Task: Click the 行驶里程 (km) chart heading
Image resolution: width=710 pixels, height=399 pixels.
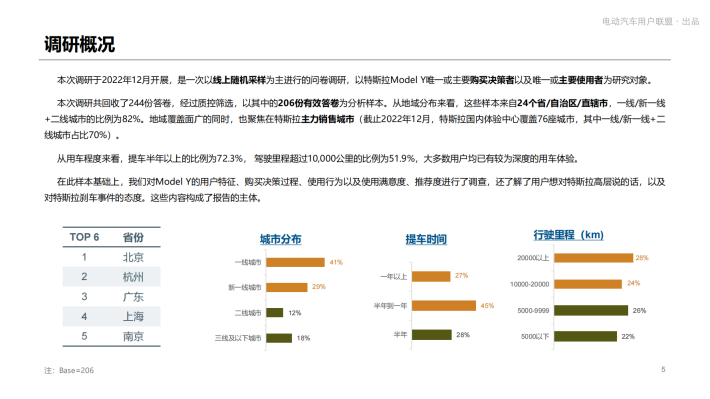Action: point(568,235)
